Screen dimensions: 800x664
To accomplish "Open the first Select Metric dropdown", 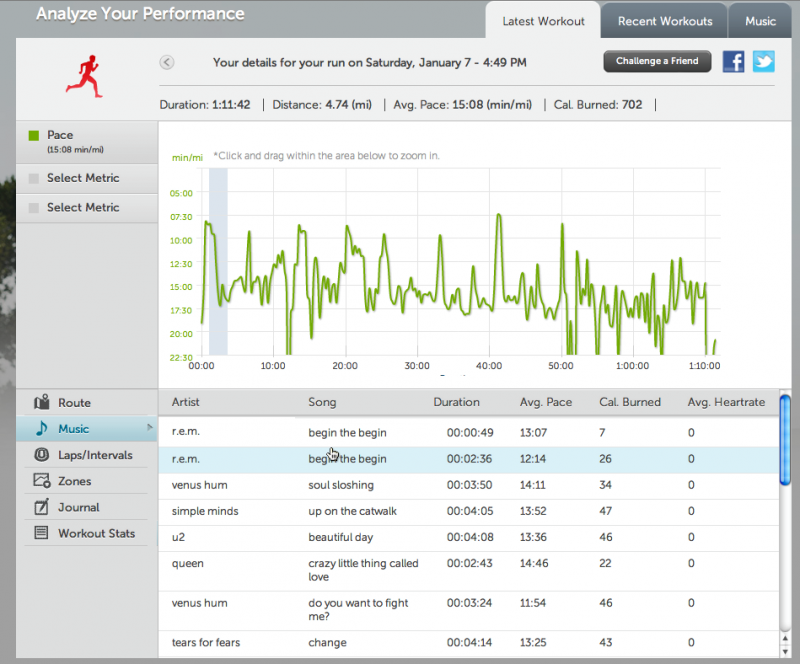I will coord(83,178).
